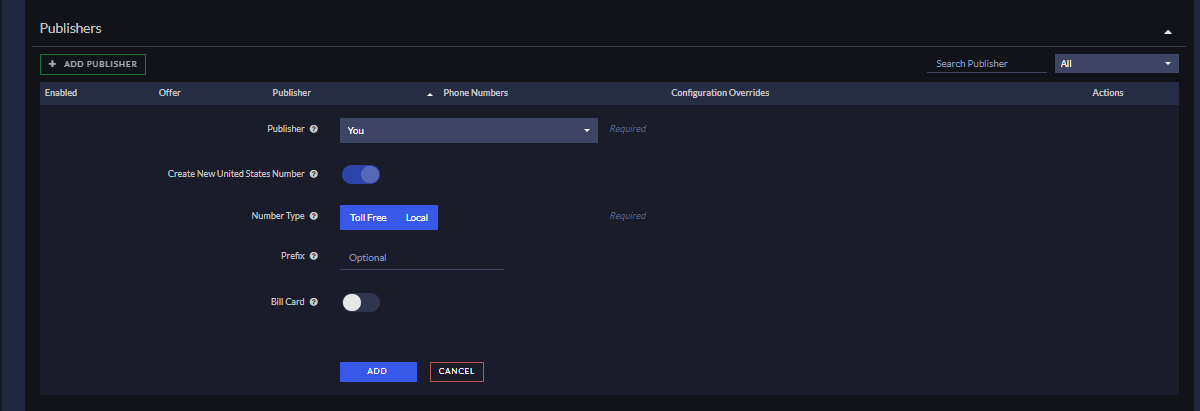This screenshot has height=411, width=1200.
Task: Open the Publisher dropdown showing You
Action: pyautogui.click(x=469, y=131)
